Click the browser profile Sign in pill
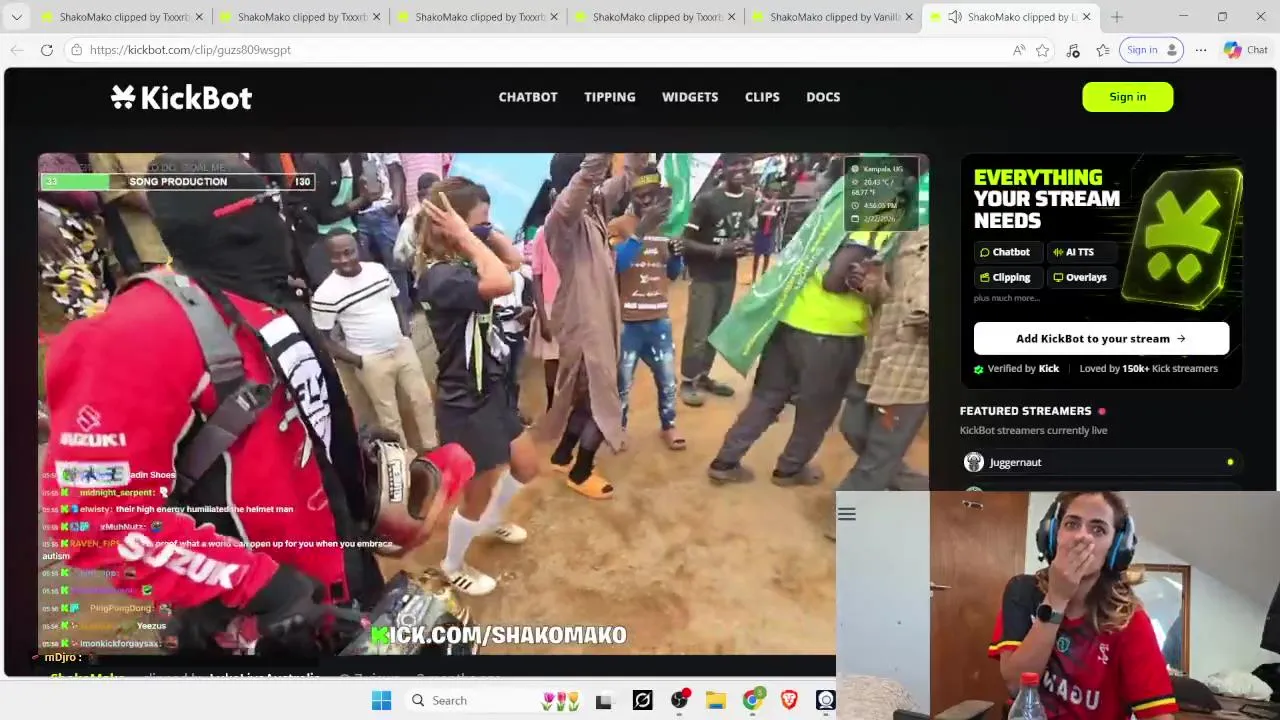Image resolution: width=1280 pixels, height=720 pixels. 1151,50
